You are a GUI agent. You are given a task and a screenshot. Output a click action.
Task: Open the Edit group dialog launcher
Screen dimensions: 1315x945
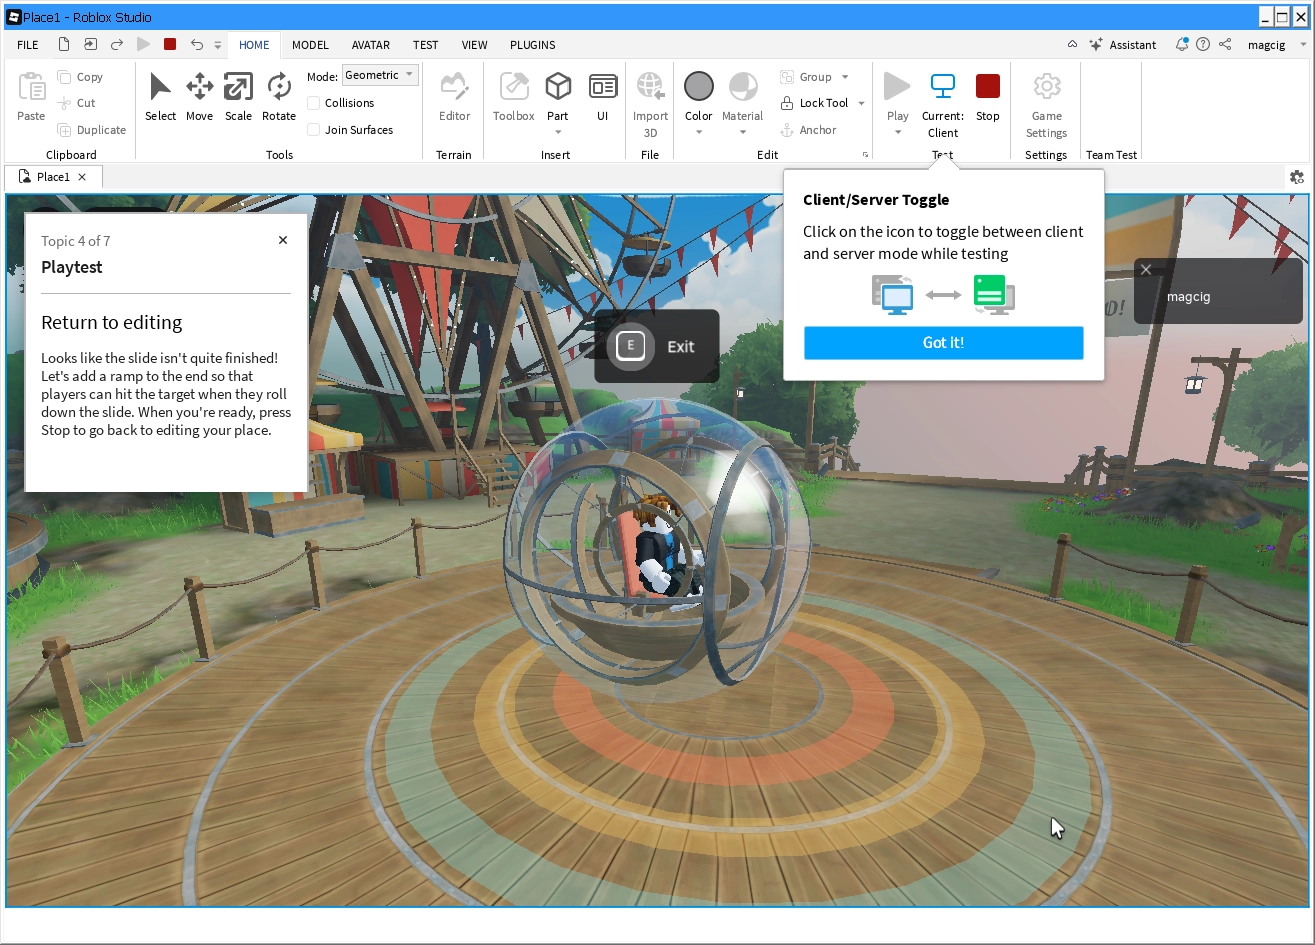point(865,155)
